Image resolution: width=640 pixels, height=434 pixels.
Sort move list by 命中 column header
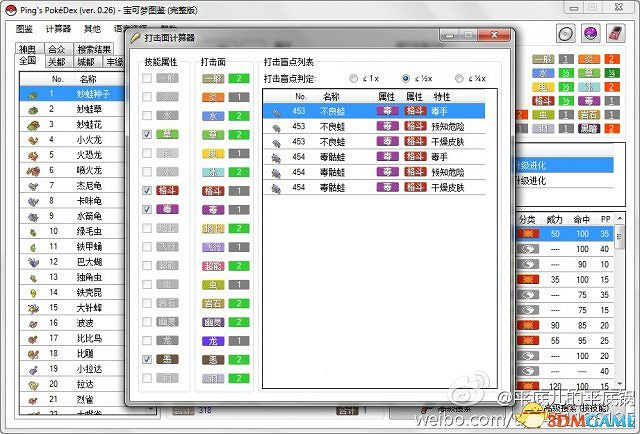coord(582,220)
